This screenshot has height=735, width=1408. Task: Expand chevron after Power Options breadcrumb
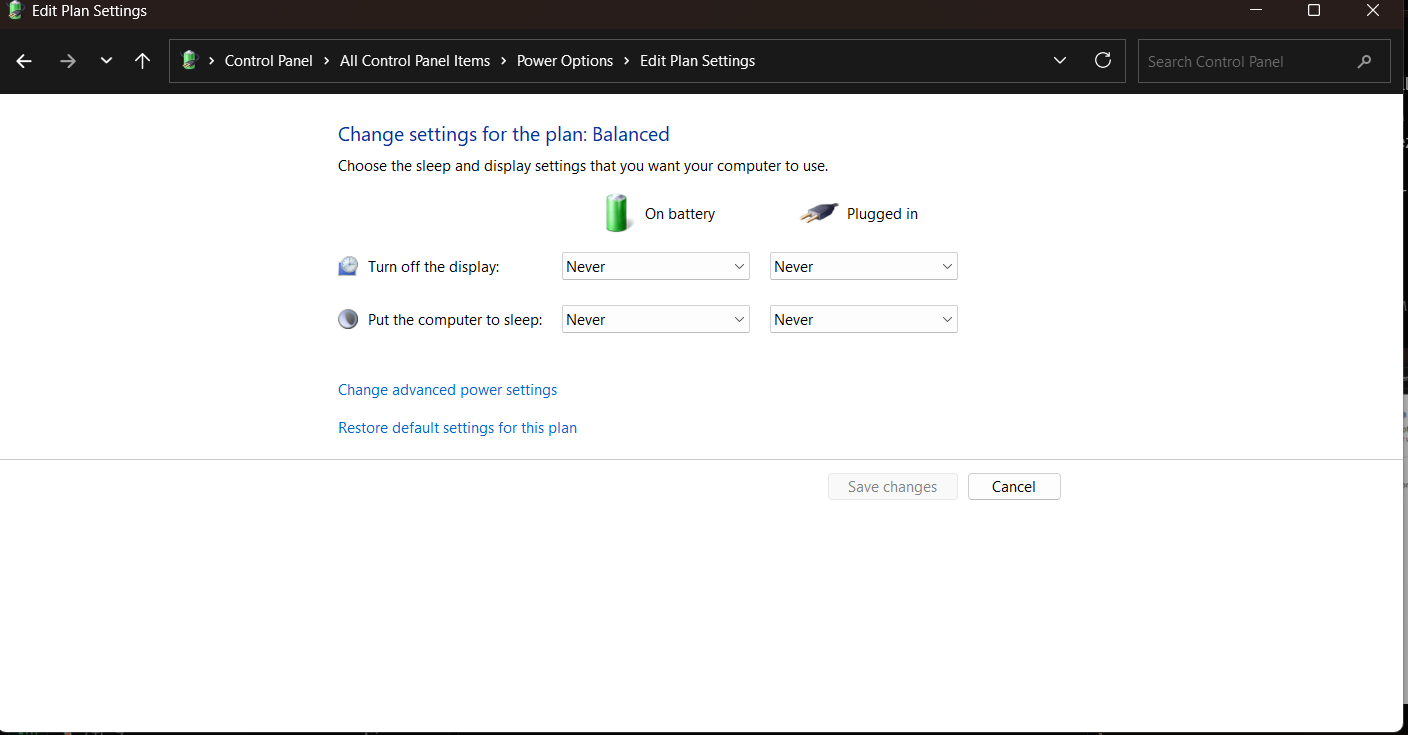click(627, 61)
